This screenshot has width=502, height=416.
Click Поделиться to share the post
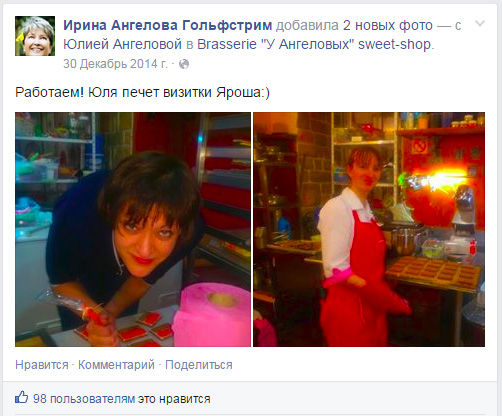[x=199, y=365]
